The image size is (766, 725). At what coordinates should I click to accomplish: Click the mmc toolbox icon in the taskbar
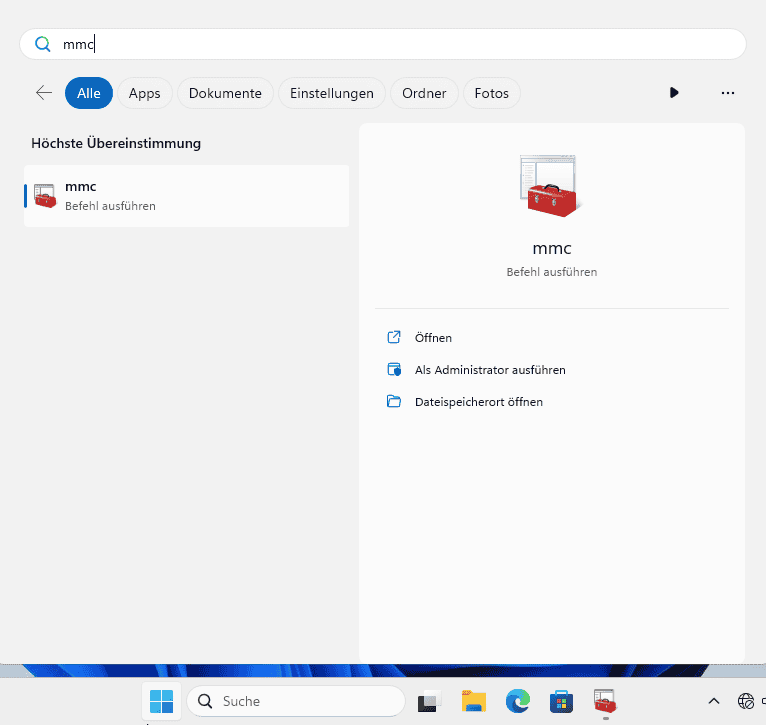(x=605, y=700)
